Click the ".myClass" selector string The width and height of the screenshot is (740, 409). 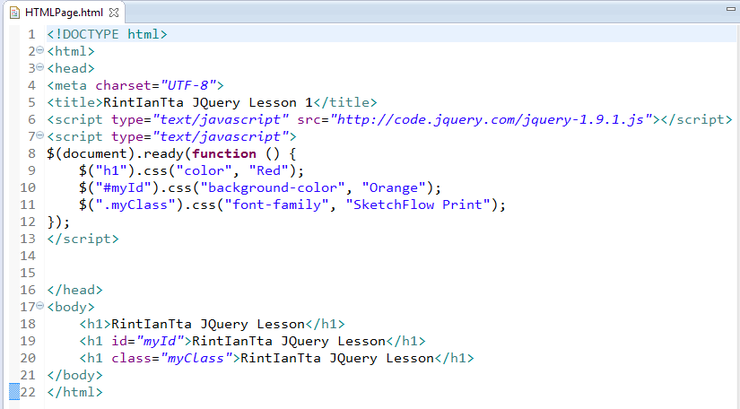click(x=135, y=205)
